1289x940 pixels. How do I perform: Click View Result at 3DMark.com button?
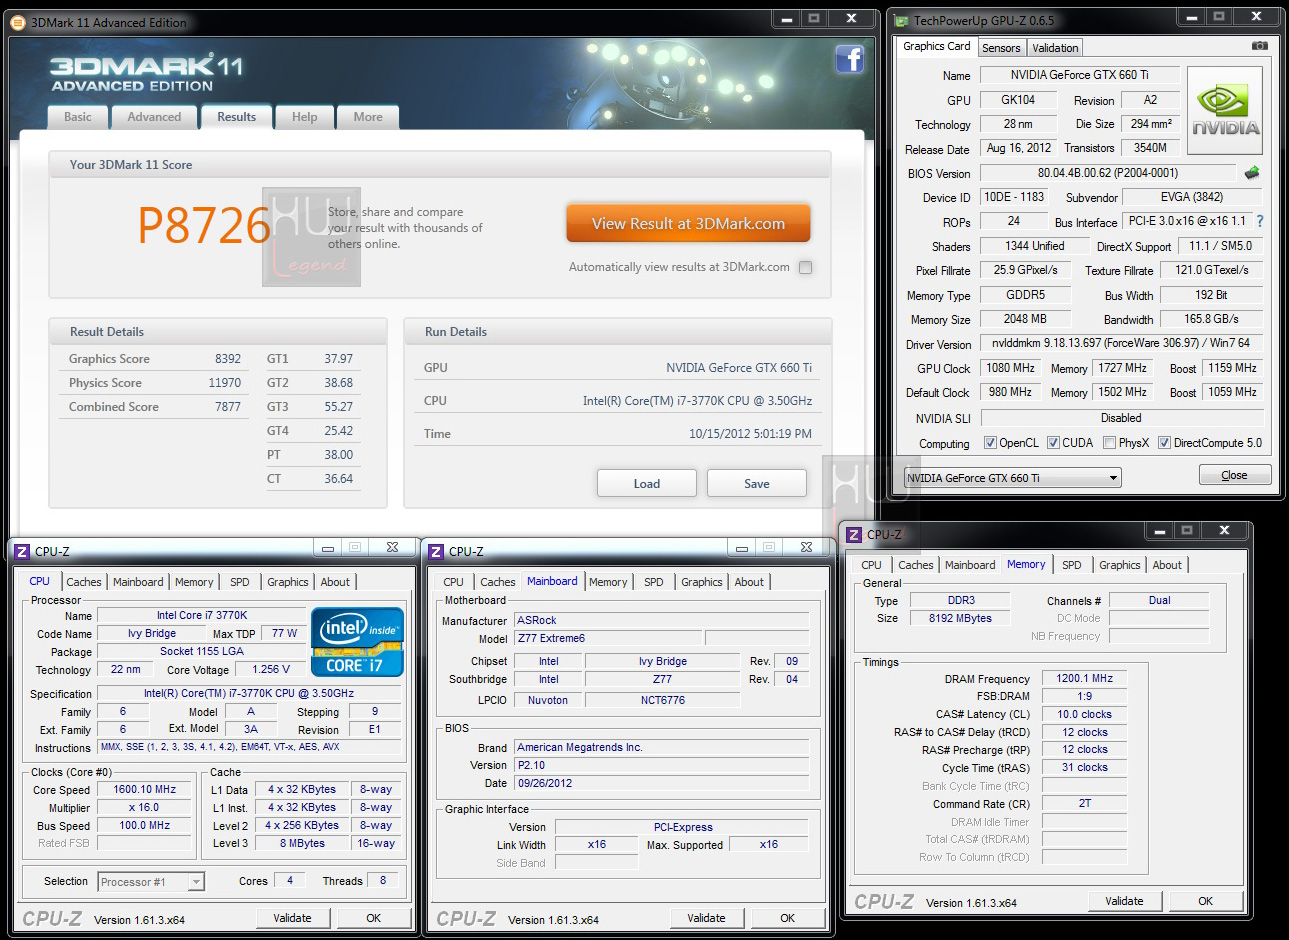pyautogui.click(x=688, y=224)
